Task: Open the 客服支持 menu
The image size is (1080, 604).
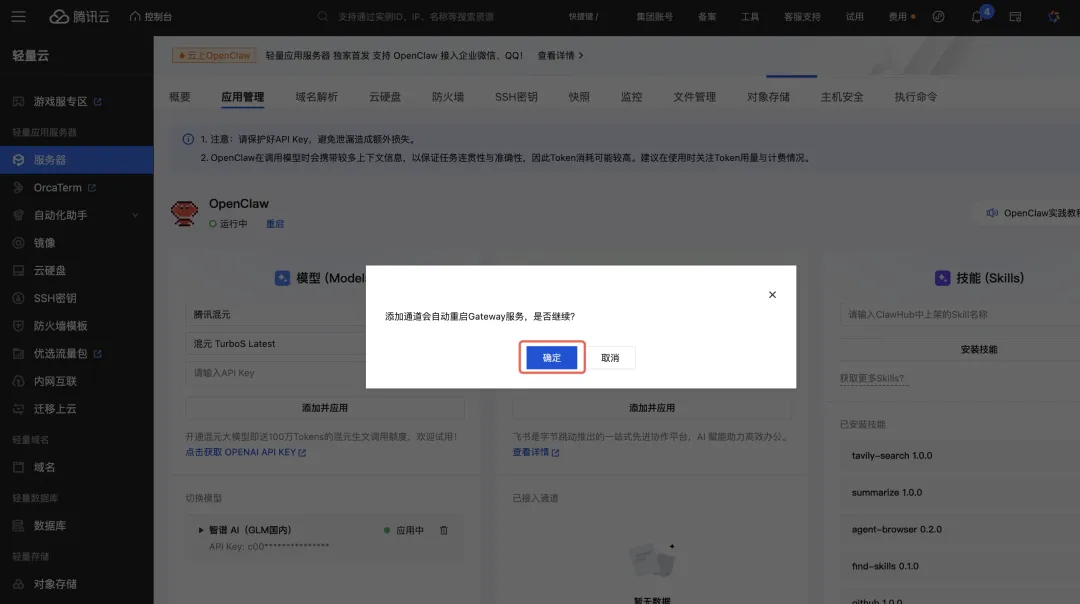Action: click(x=802, y=17)
